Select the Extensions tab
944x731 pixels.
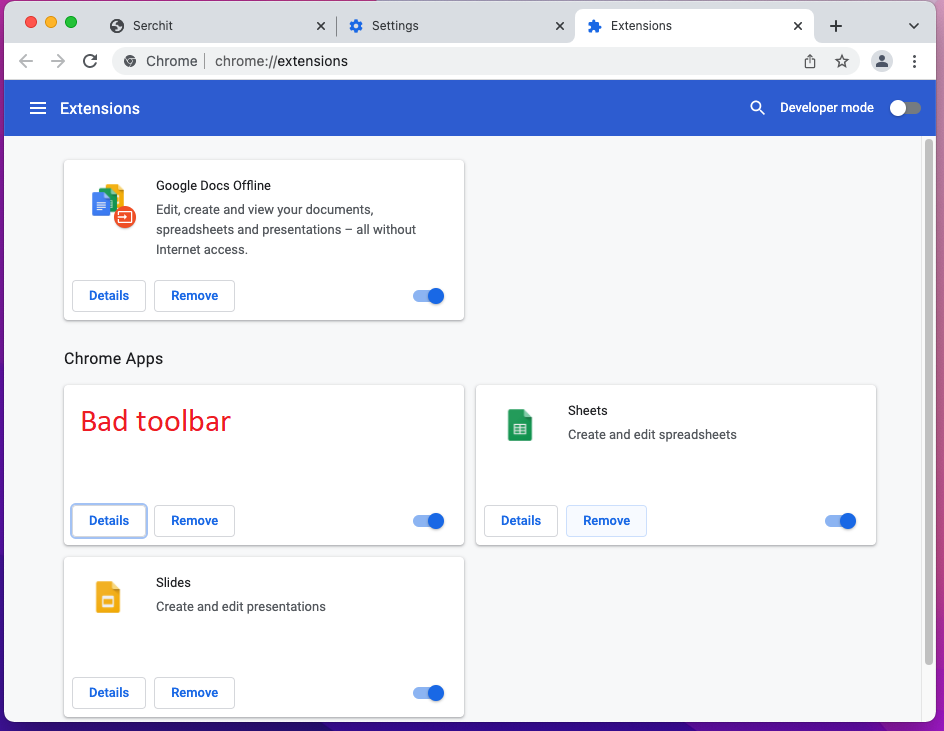694,26
